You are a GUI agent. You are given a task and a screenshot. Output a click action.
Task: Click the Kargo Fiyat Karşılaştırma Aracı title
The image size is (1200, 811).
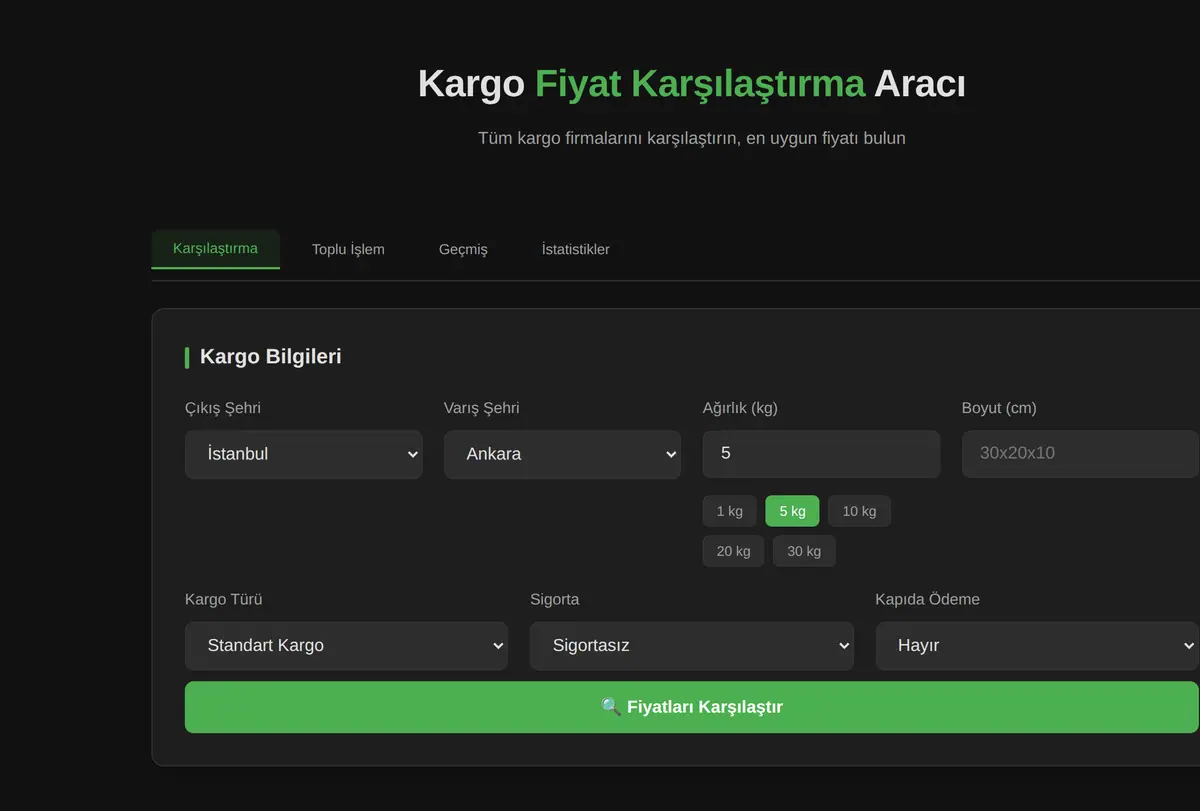click(692, 84)
